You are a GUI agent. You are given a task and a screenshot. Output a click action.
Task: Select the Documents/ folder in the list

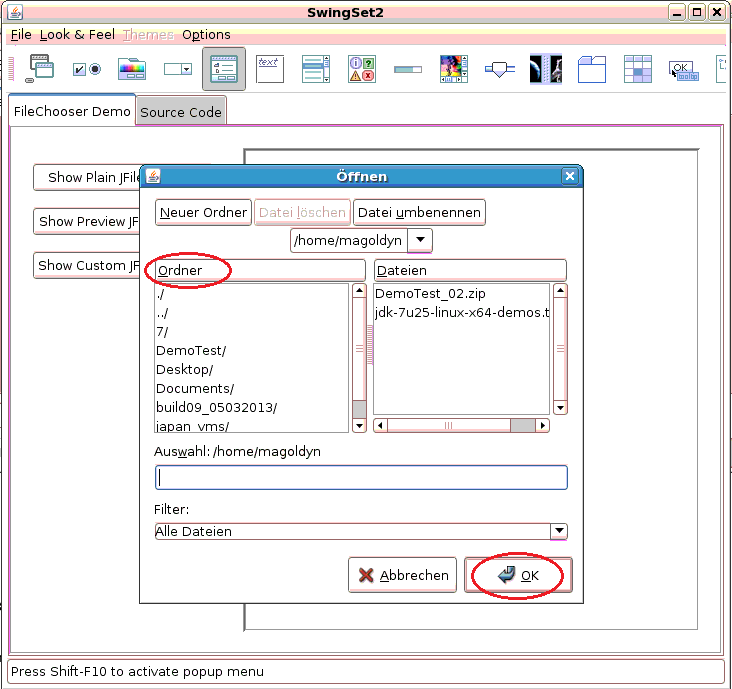(x=195, y=388)
